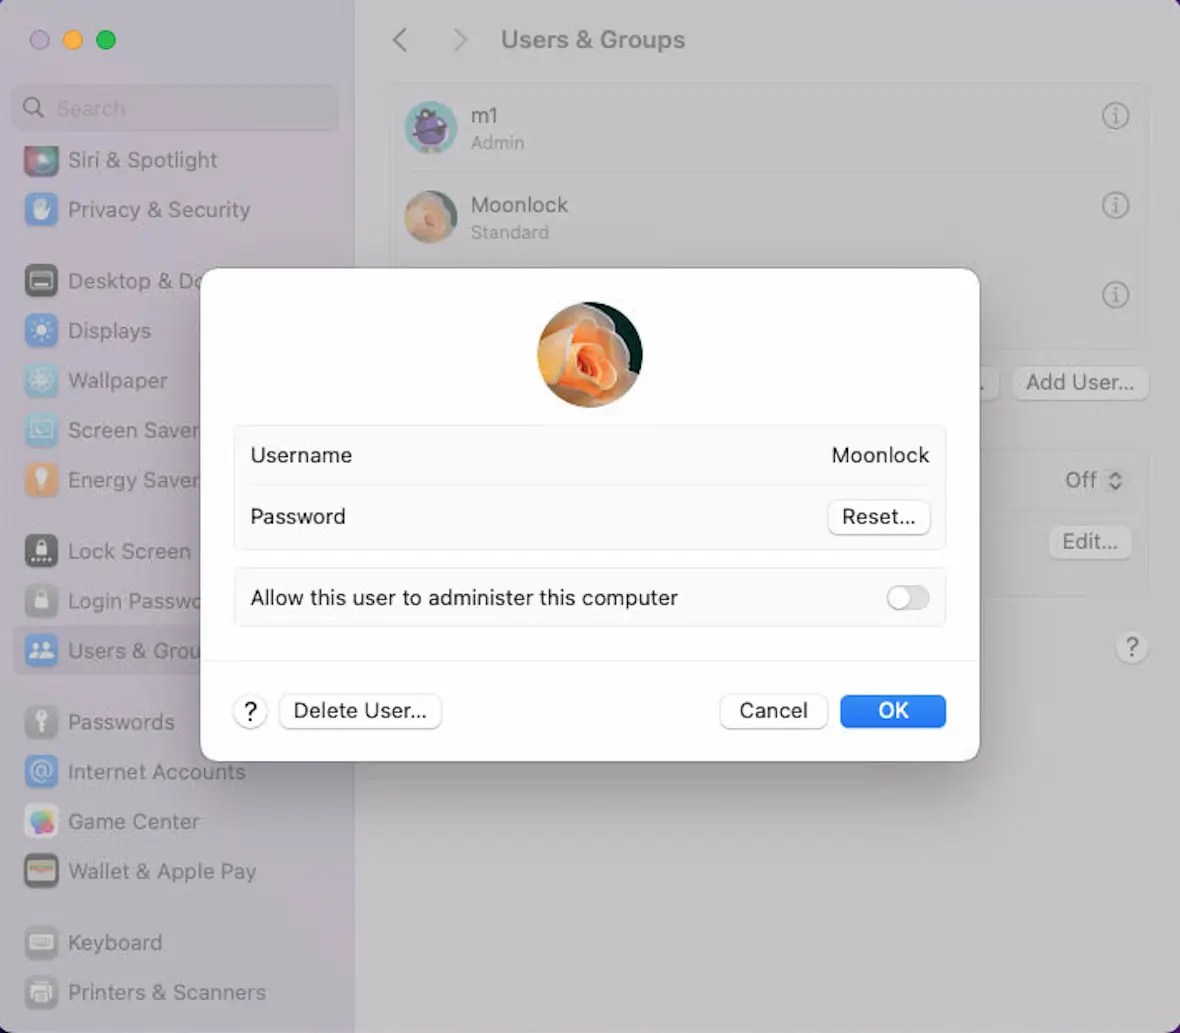Open Internet Accounts settings

(156, 772)
